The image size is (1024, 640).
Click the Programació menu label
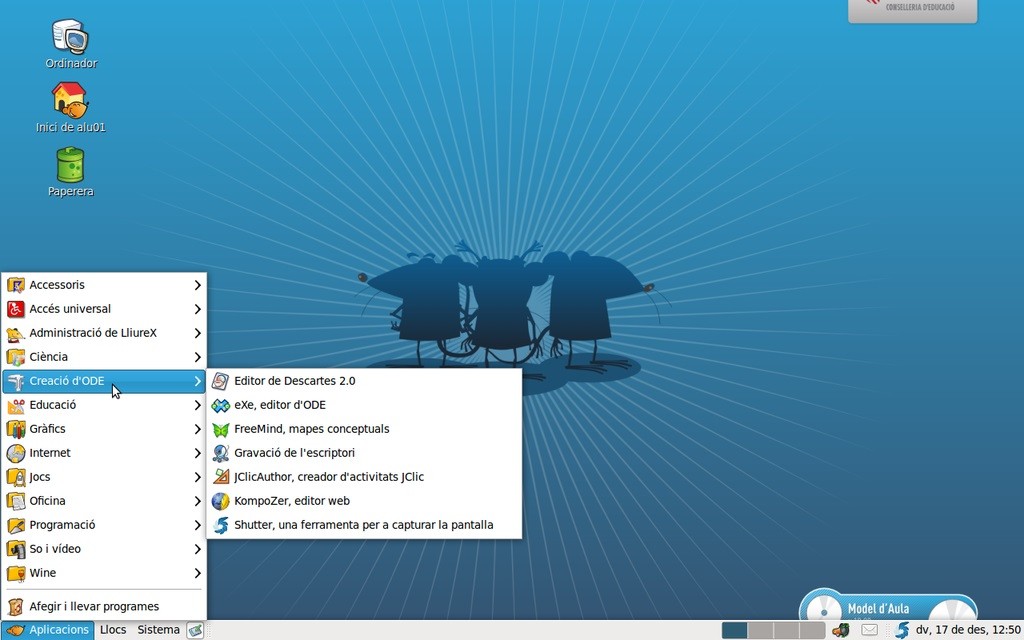[62, 525]
